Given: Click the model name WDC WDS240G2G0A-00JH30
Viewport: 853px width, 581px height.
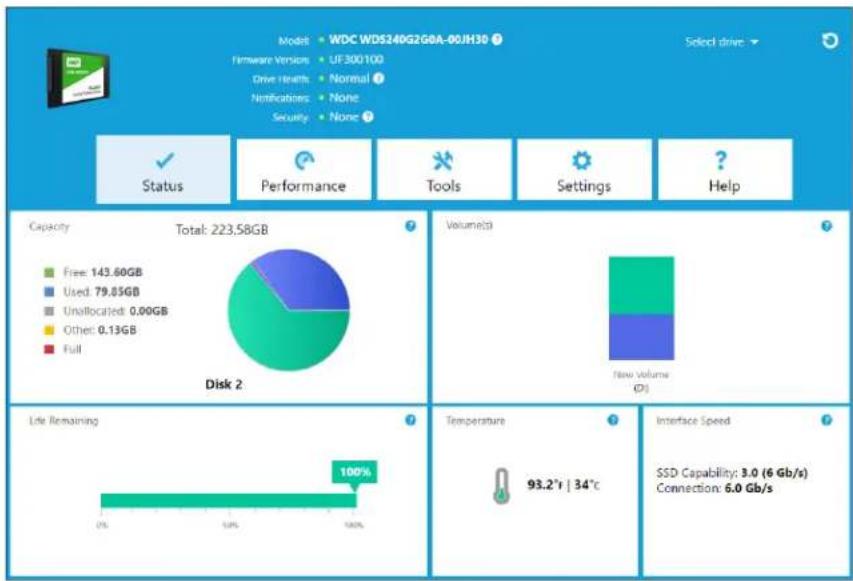Looking at the screenshot, I should 409,40.
